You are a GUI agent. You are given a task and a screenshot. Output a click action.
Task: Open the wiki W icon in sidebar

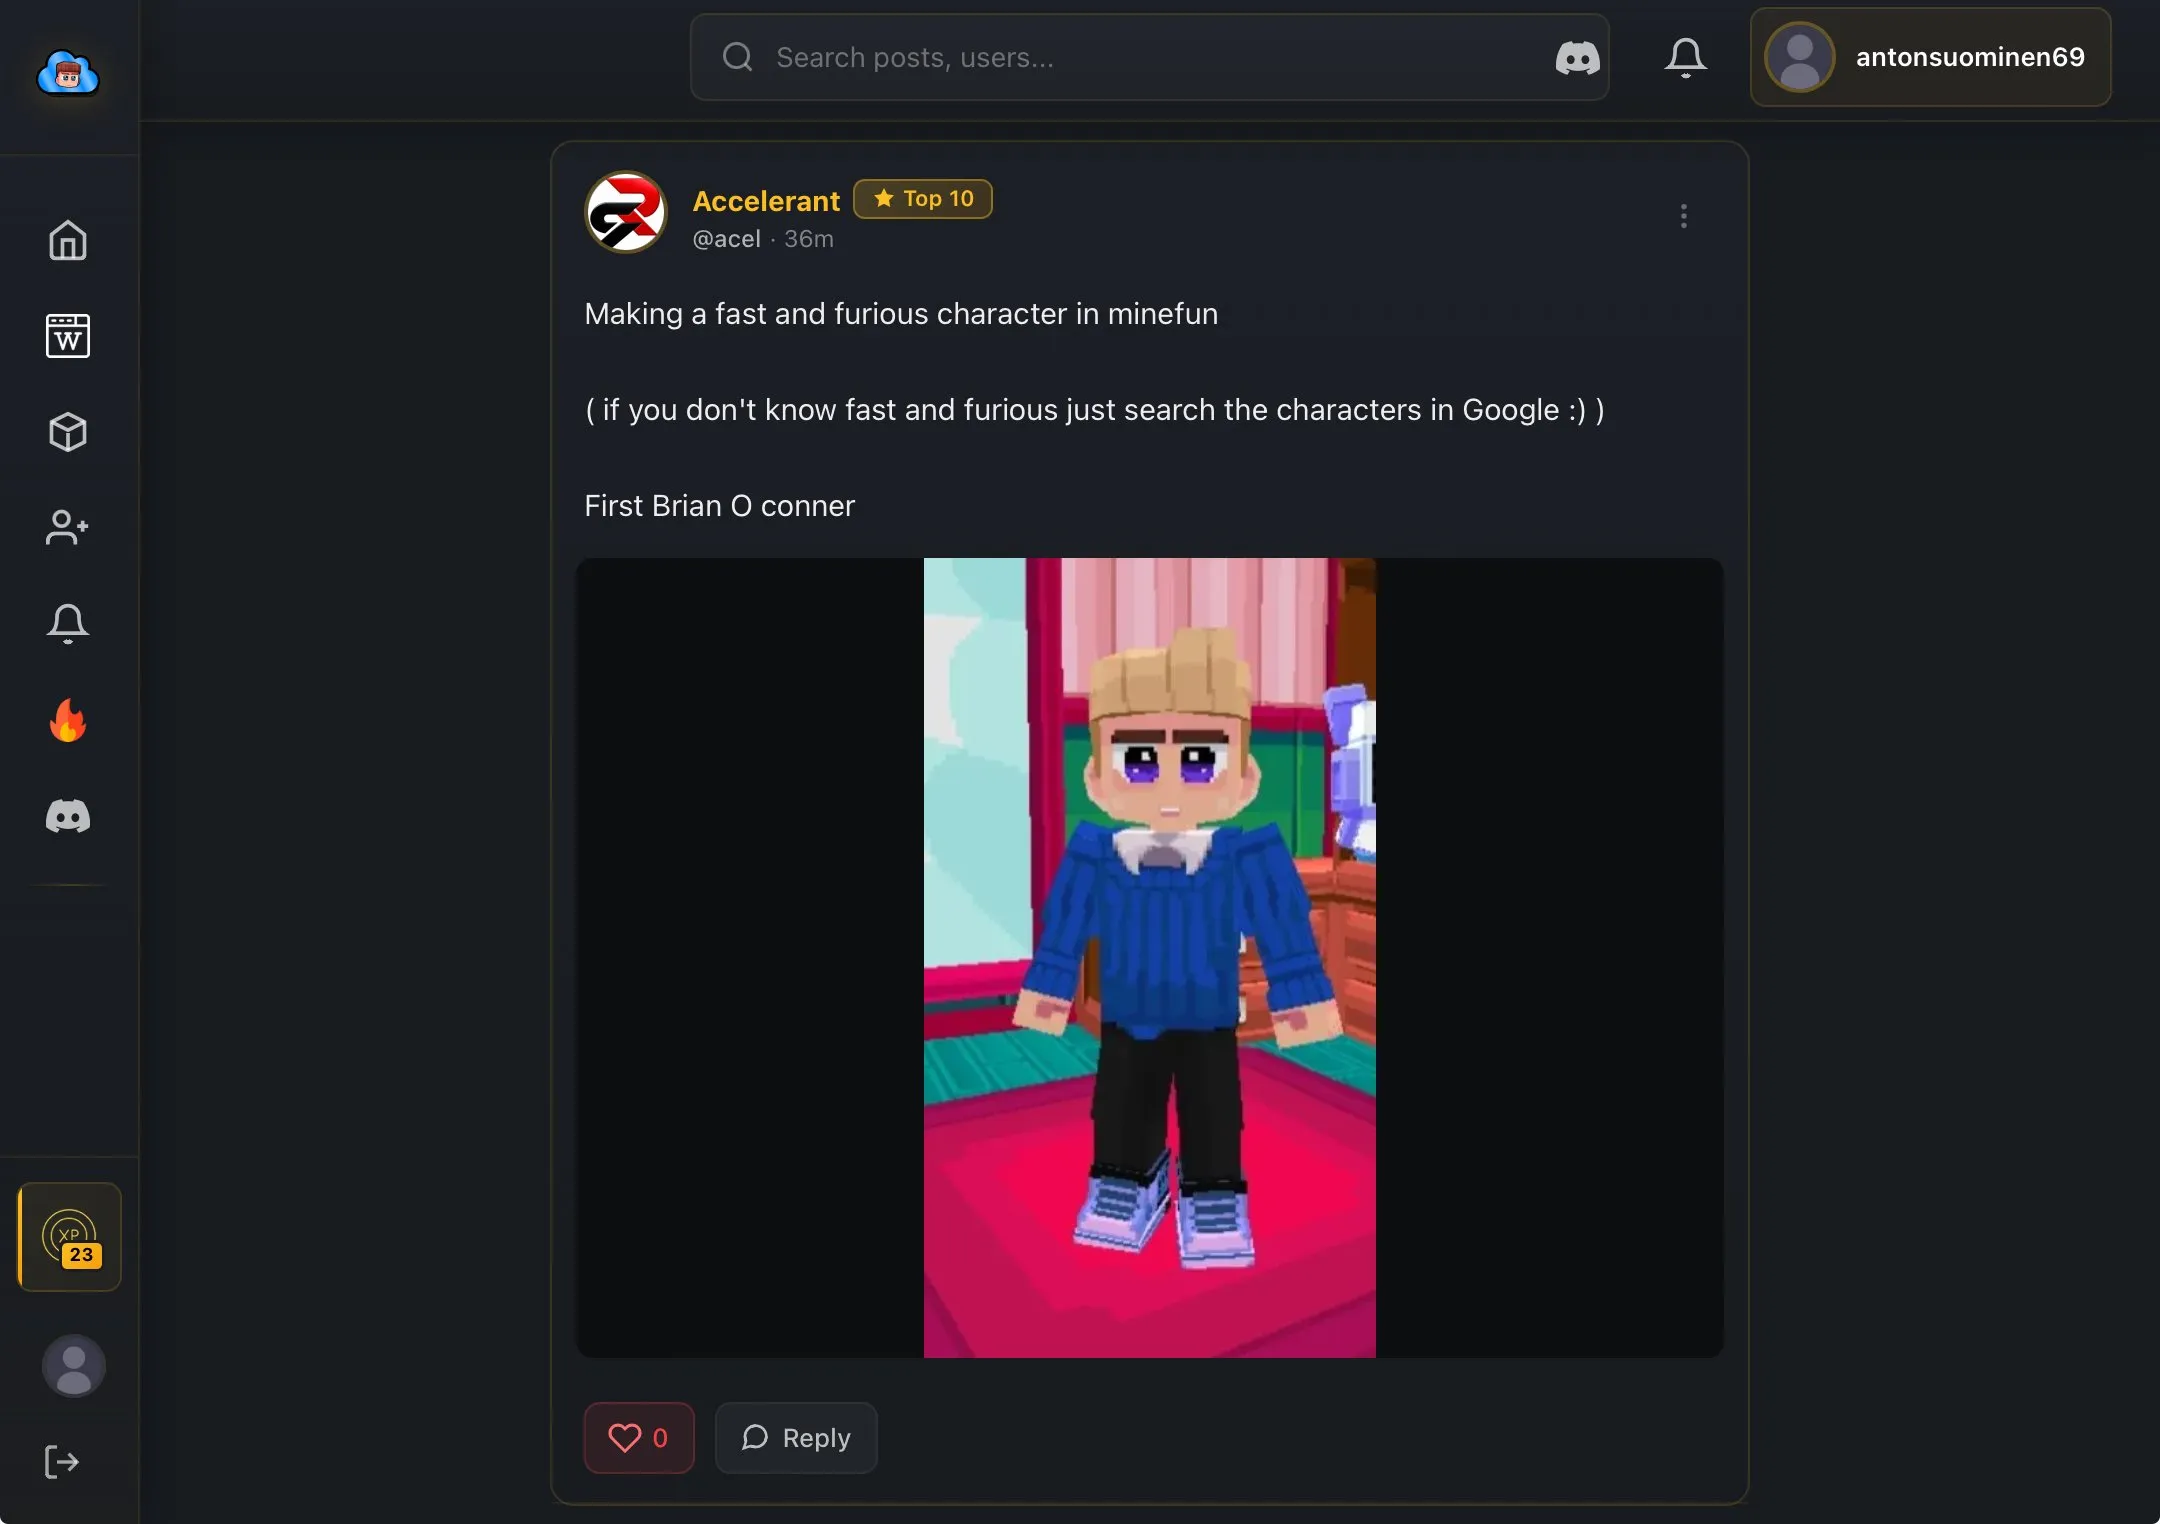click(68, 336)
